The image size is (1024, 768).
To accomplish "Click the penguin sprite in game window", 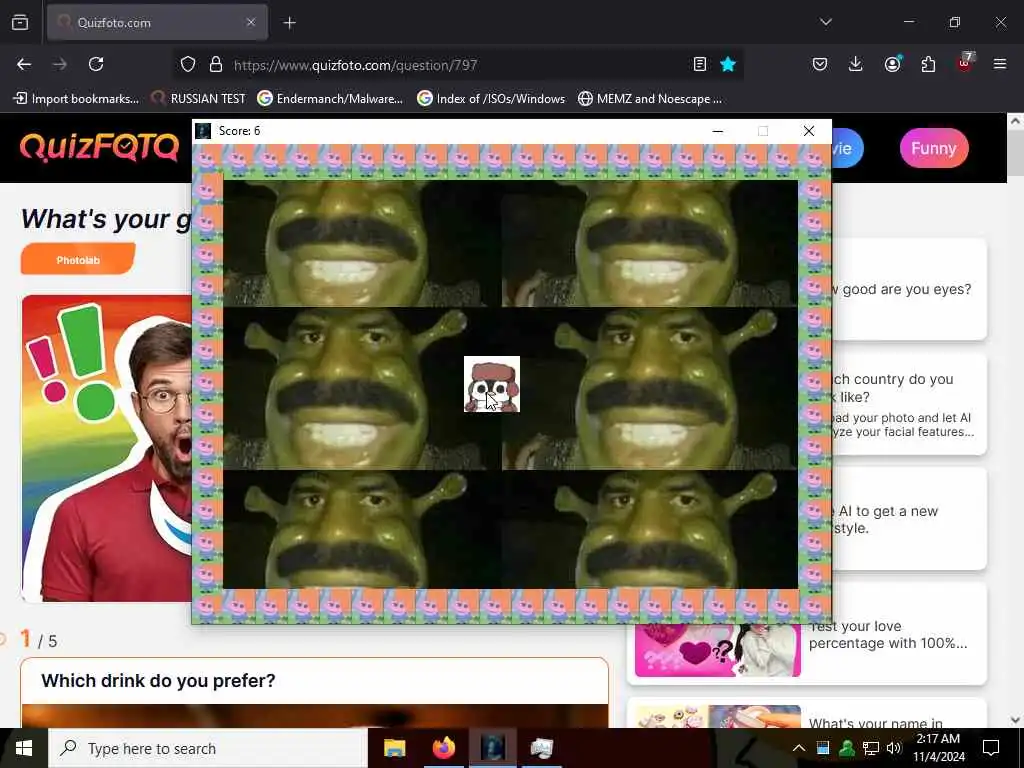I will coord(492,384).
